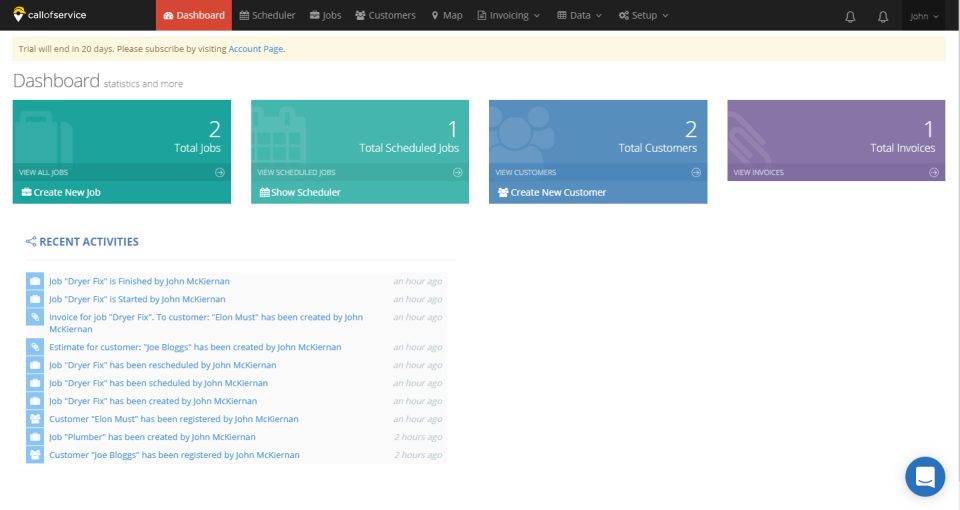960x510 pixels.
Task: Open Customers in top navigation
Action: click(385, 15)
